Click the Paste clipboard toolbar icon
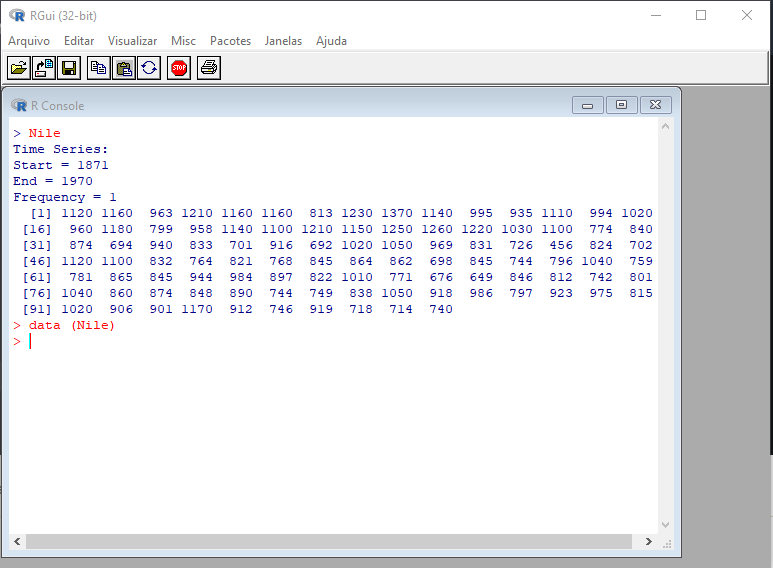773x568 pixels. coord(124,68)
